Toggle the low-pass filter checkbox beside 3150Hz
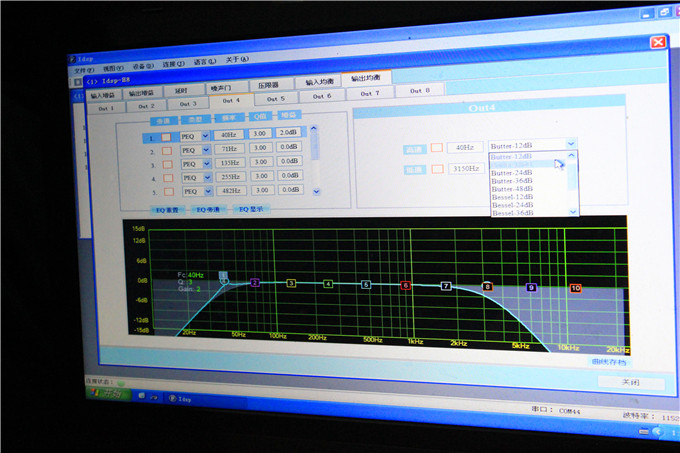 (438, 169)
